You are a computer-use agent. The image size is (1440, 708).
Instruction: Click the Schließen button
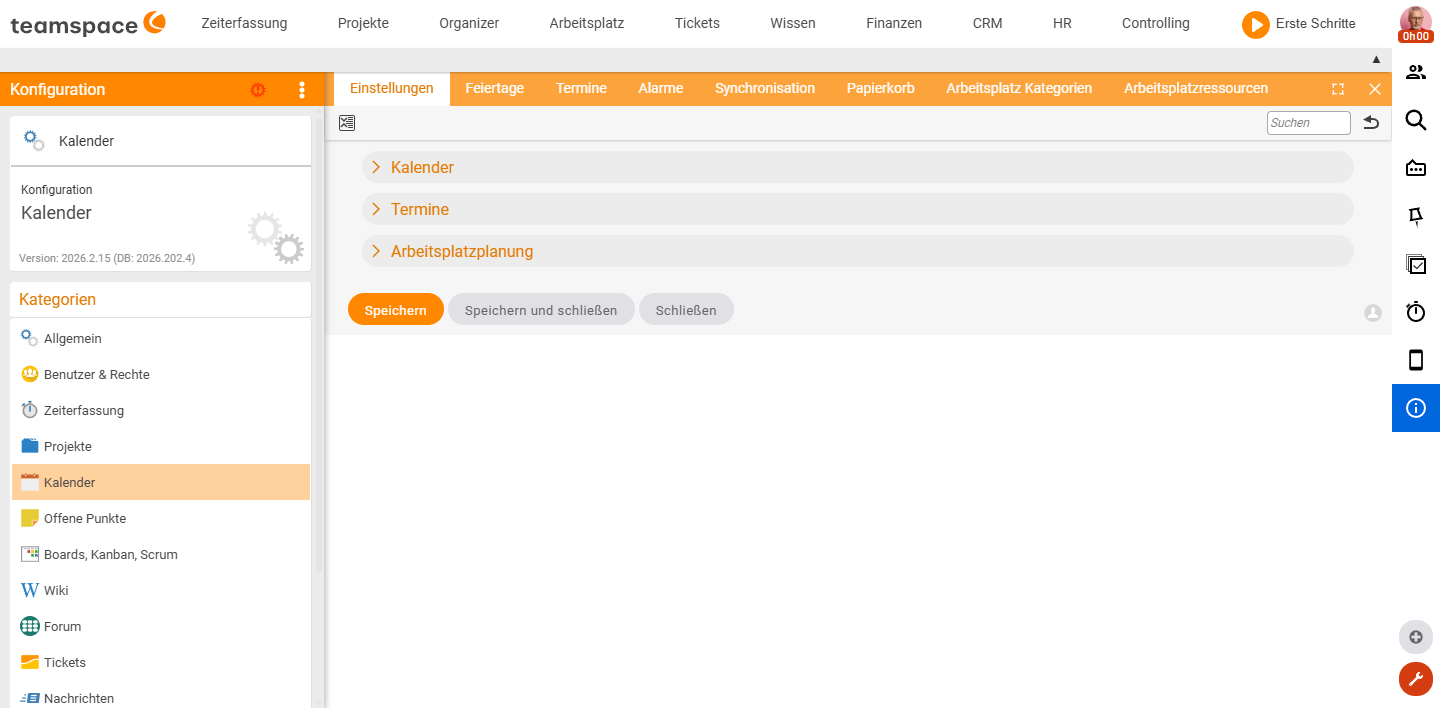tap(686, 310)
